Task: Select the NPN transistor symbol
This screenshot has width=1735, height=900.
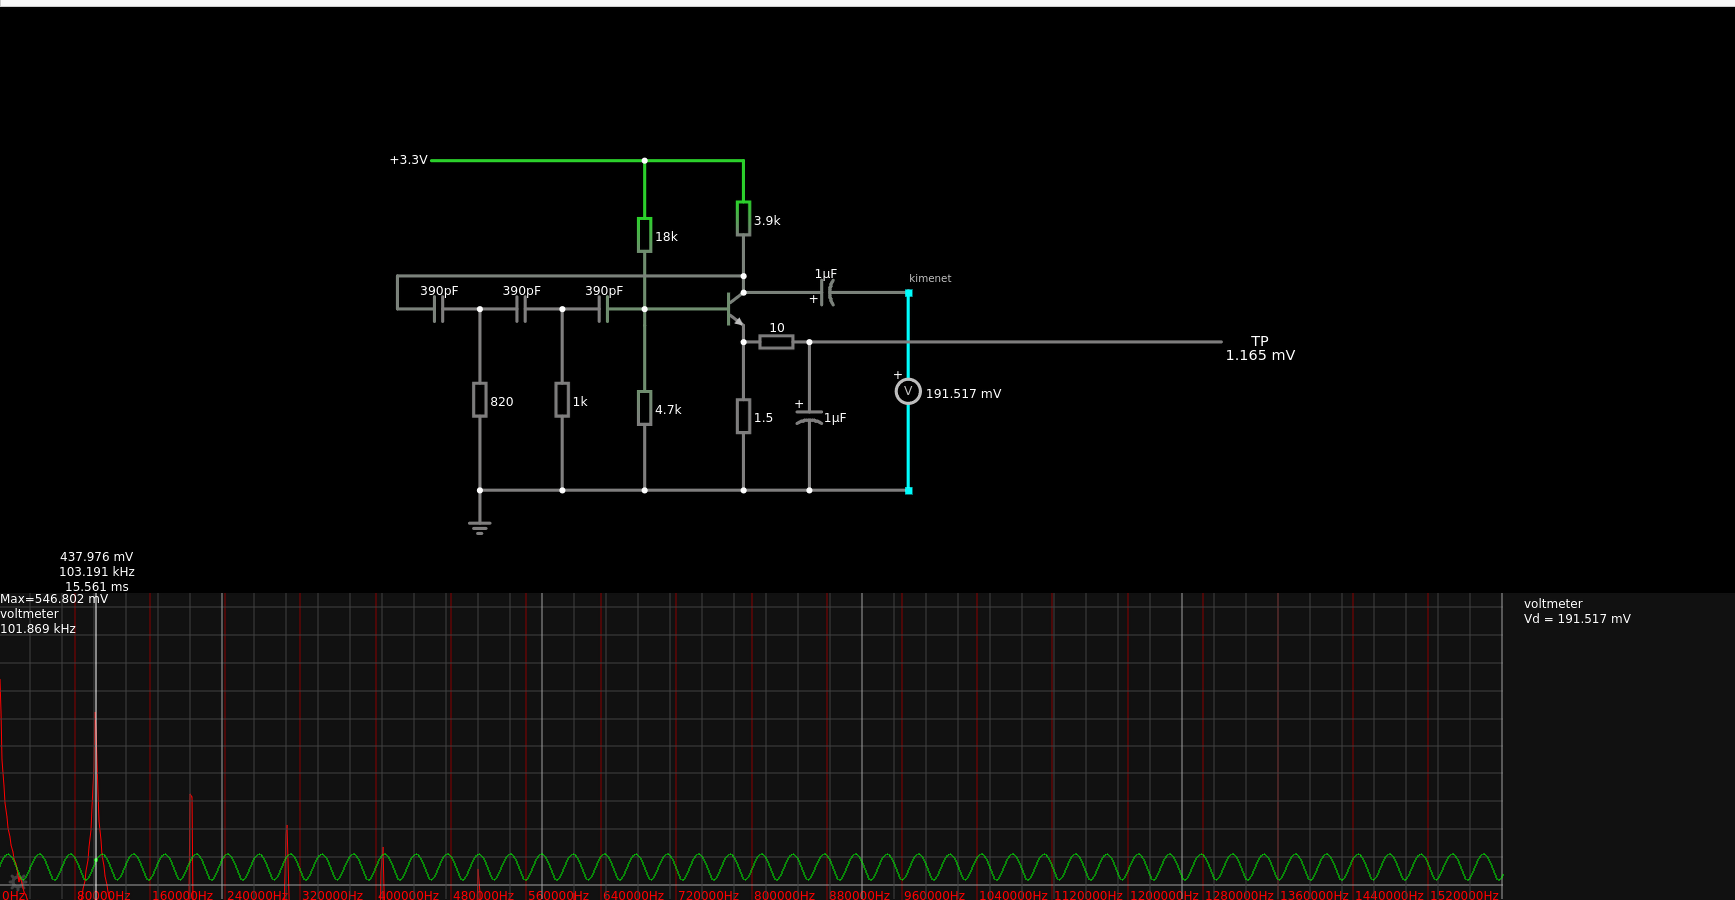Action: 735,309
